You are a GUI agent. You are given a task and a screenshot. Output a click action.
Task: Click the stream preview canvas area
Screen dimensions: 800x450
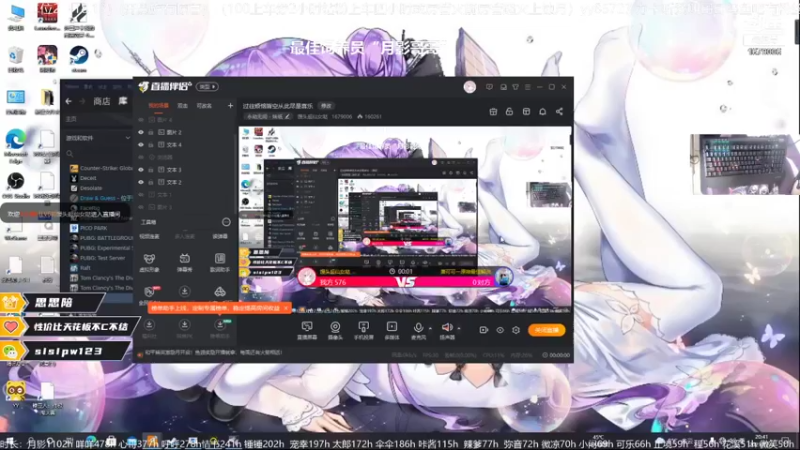pyautogui.click(x=405, y=219)
